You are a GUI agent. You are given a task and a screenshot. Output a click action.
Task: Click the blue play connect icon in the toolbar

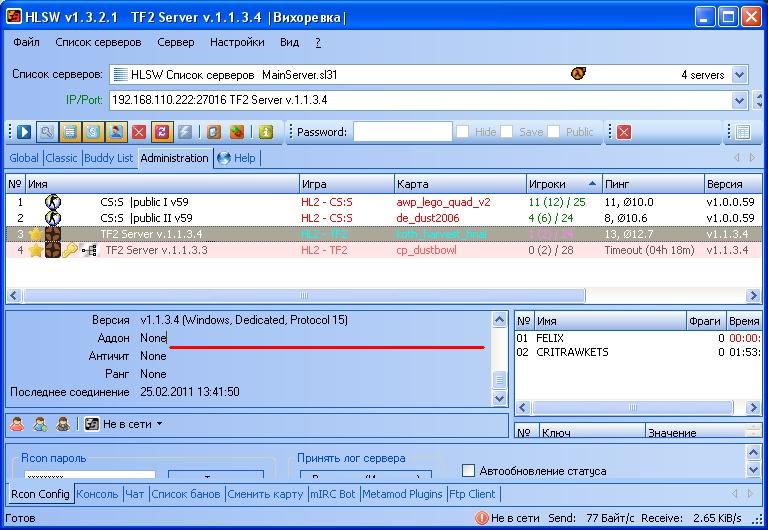pos(24,132)
